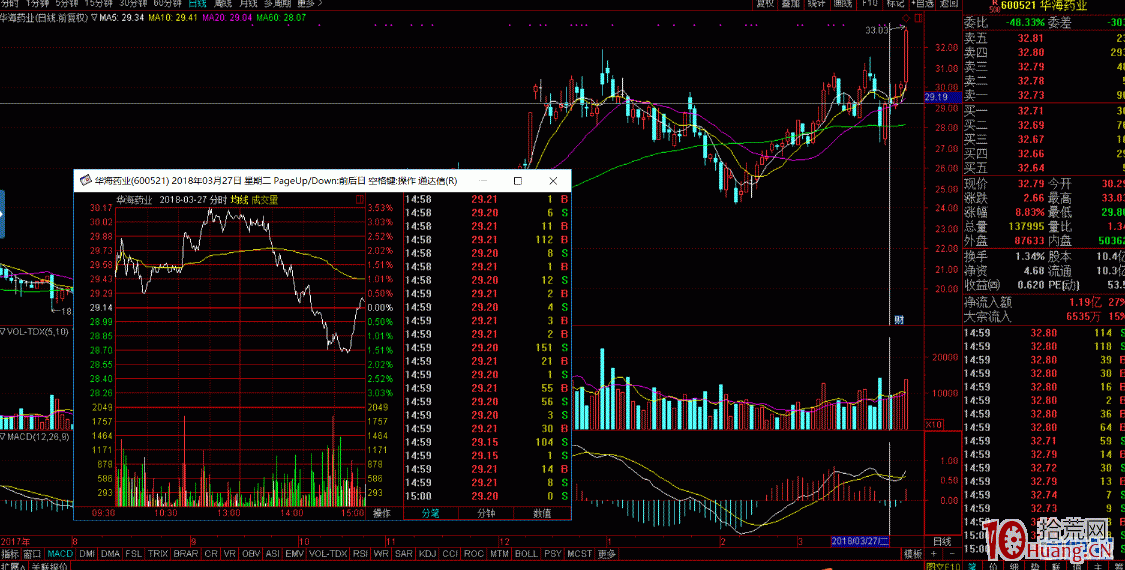Screen dimensions: 1125x570
Task: Switch chart to the 5分钟 period
Action: pos(67,3)
